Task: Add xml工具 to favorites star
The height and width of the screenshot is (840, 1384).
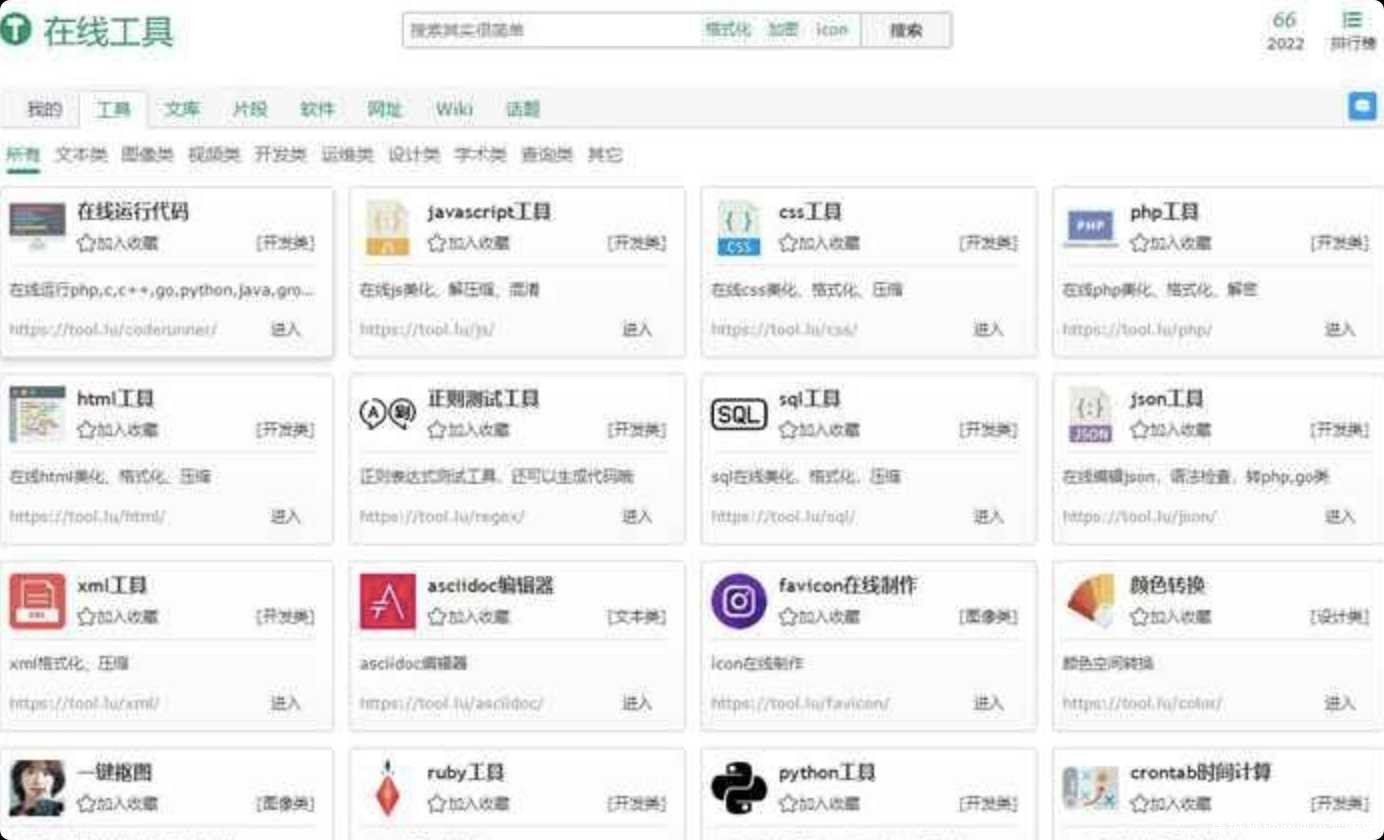Action: (x=86, y=617)
